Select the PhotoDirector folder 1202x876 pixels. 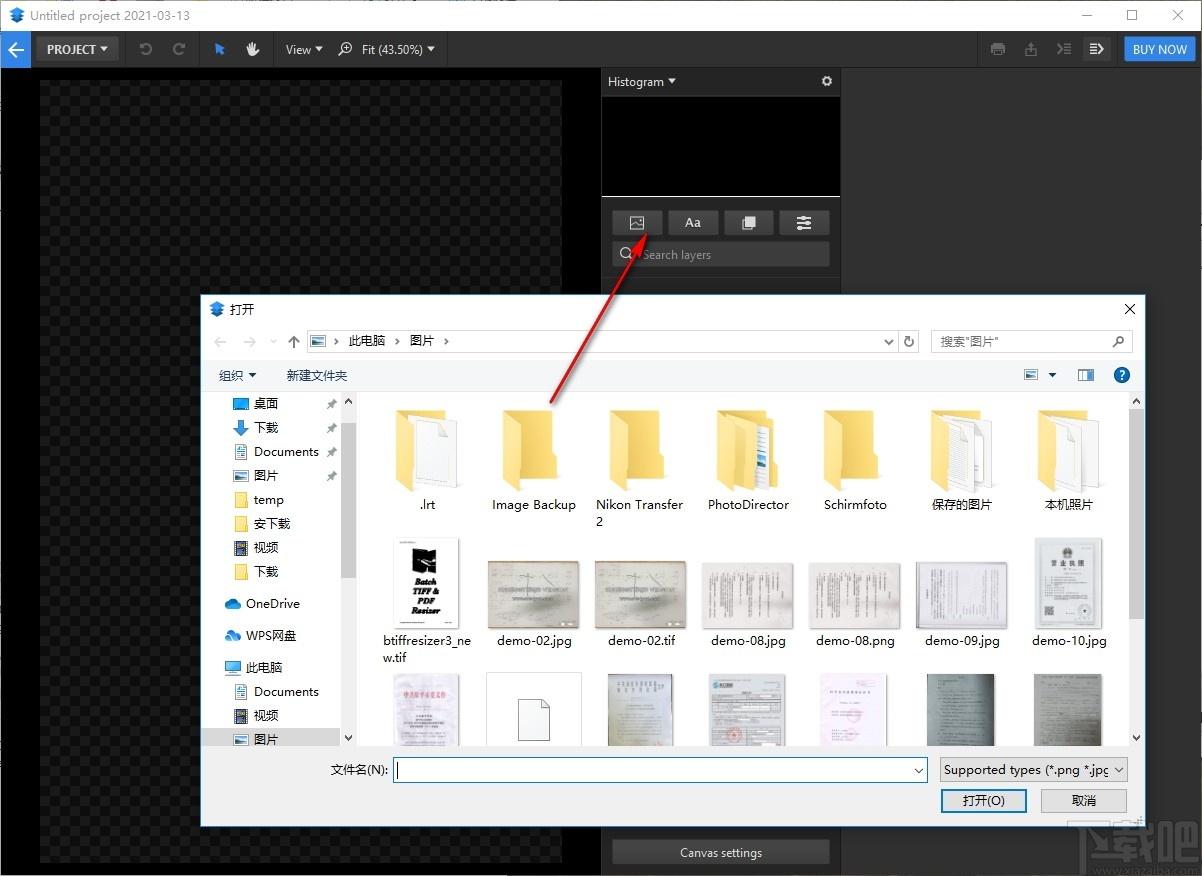tap(748, 459)
